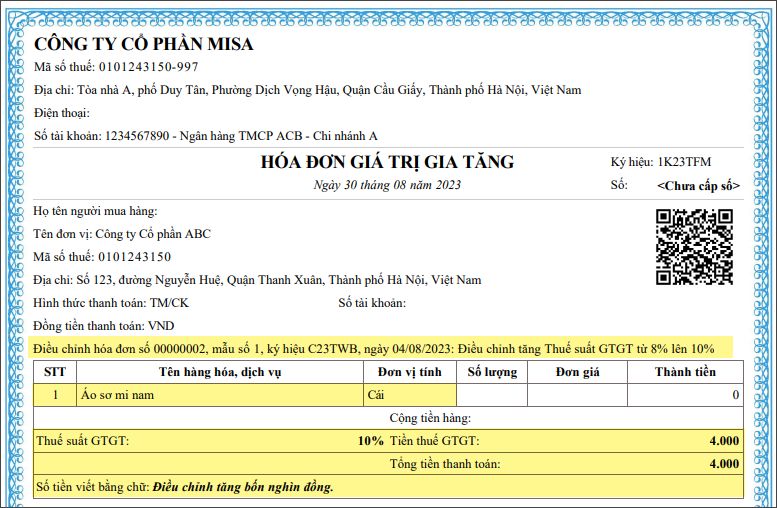Image resolution: width=777 pixels, height=508 pixels.
Task: Click the empty Số lượng cell in row 1
Action: (x=492, y=396)
